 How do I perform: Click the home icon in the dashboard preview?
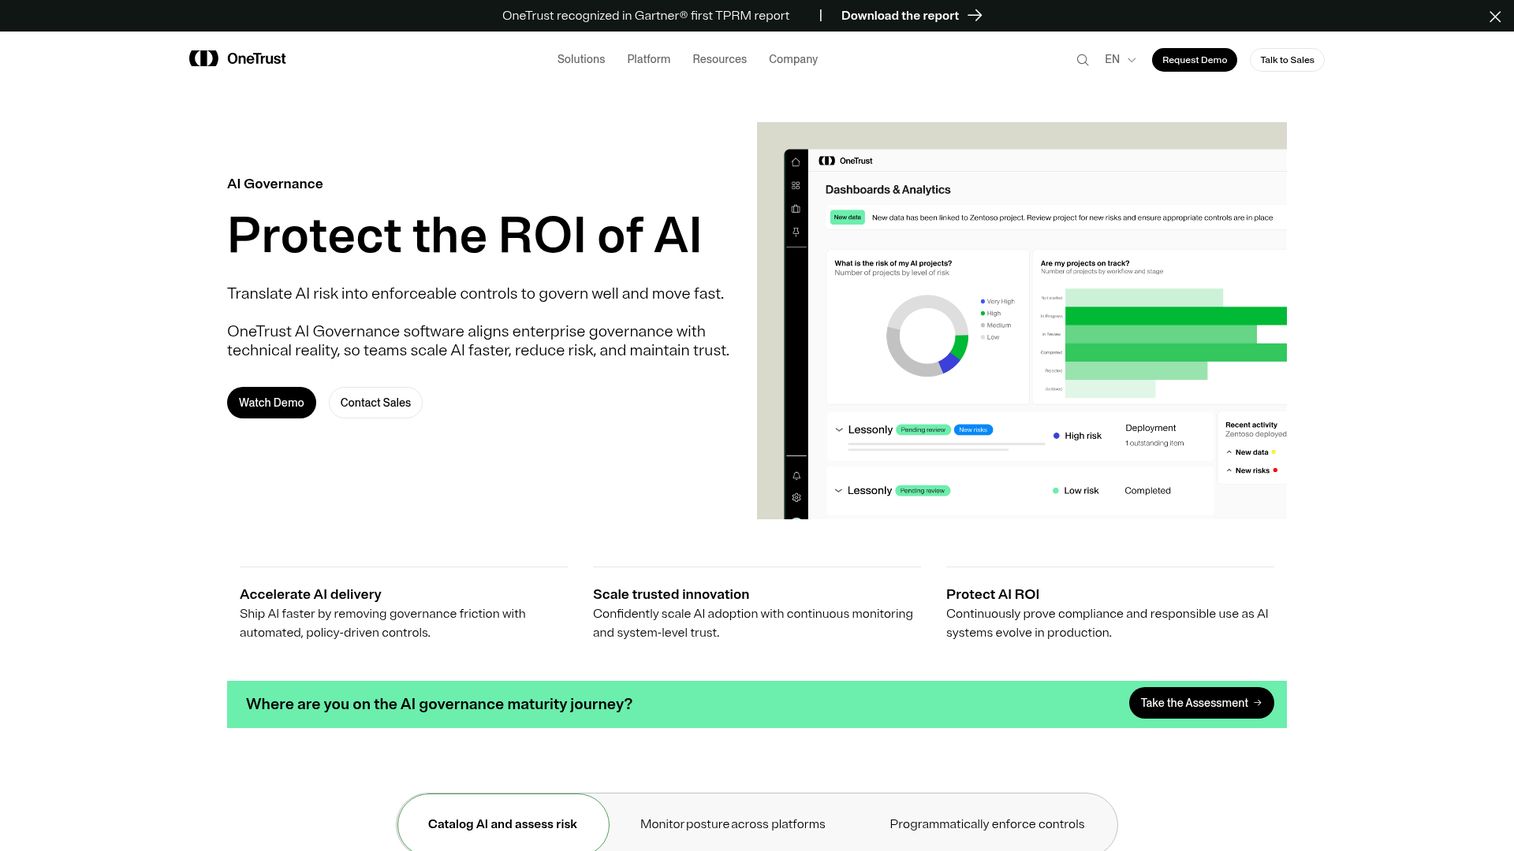click(x=796, y=162)
